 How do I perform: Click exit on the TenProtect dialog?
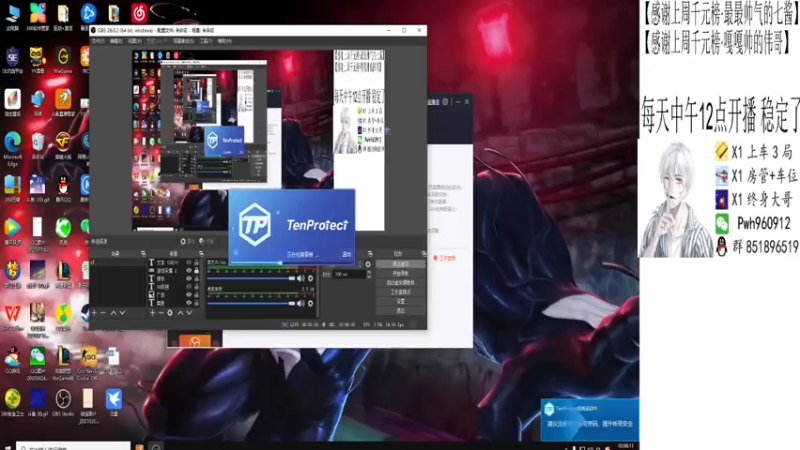pyautogui.click(x=346, y=254)
